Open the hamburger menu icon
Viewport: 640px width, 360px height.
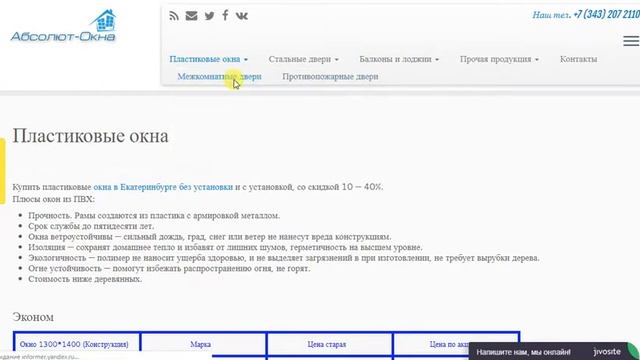coord(631,41)
